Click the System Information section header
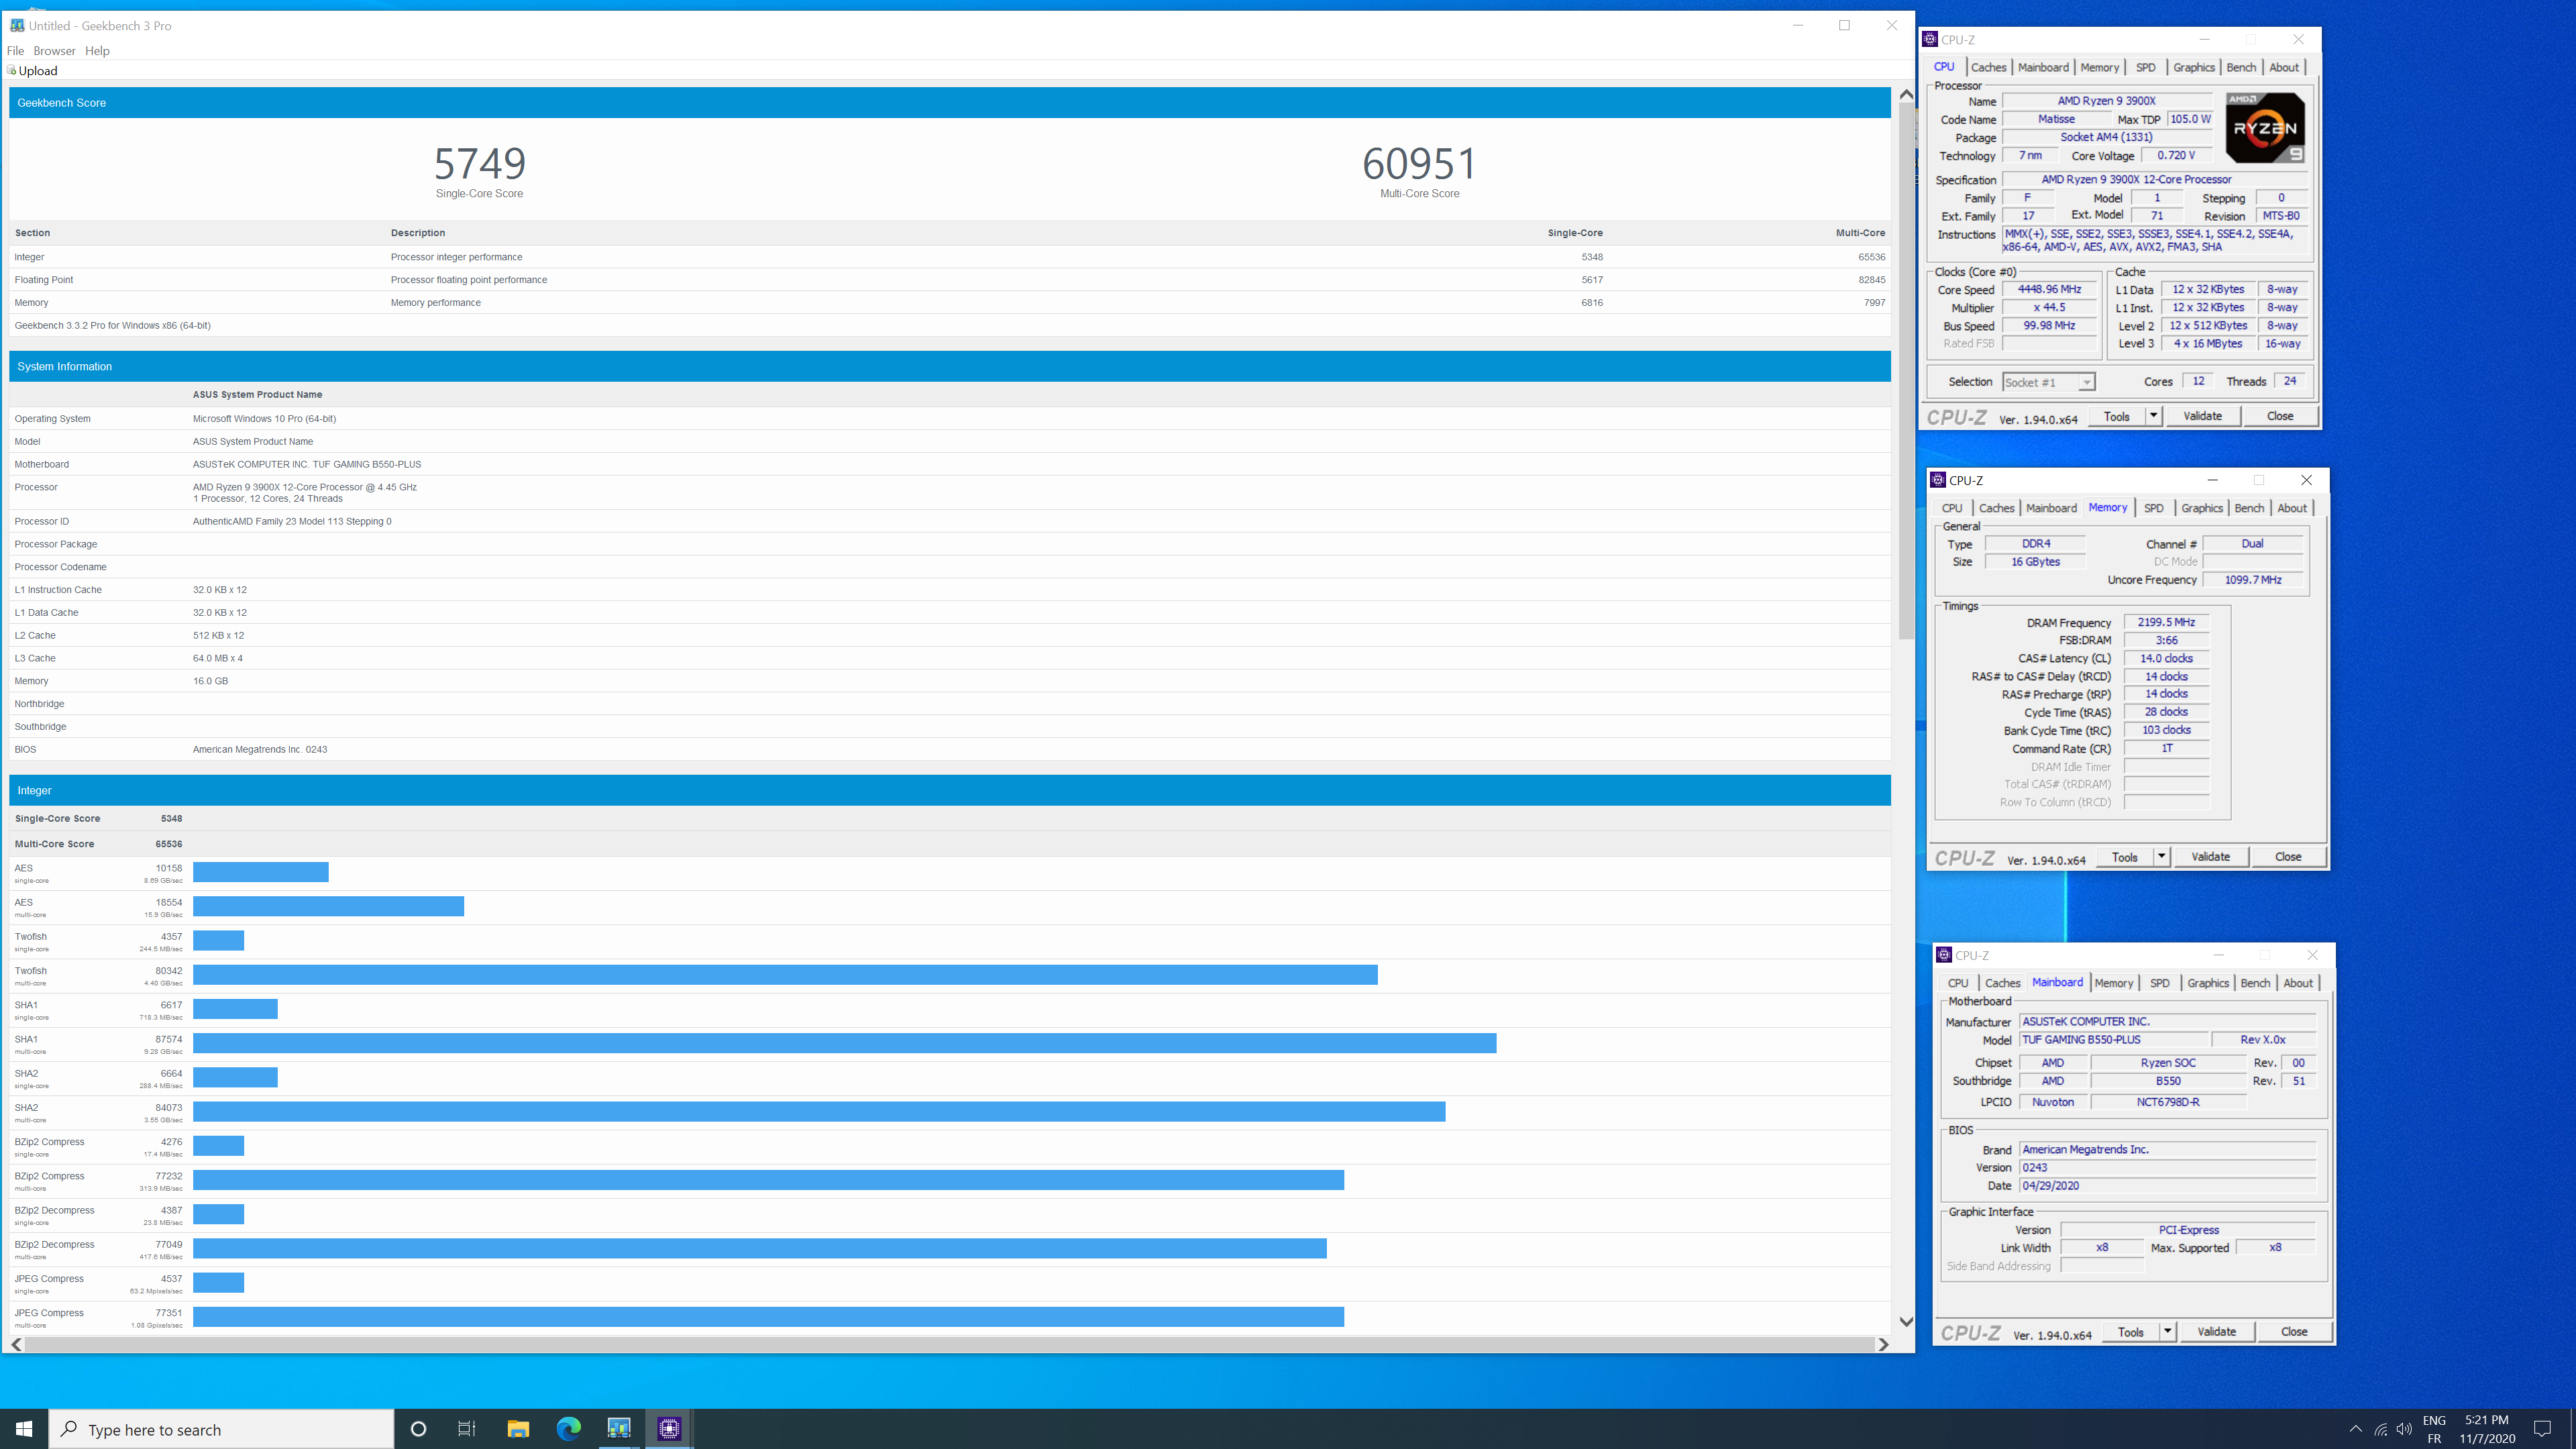 click(x=950, y=366)
